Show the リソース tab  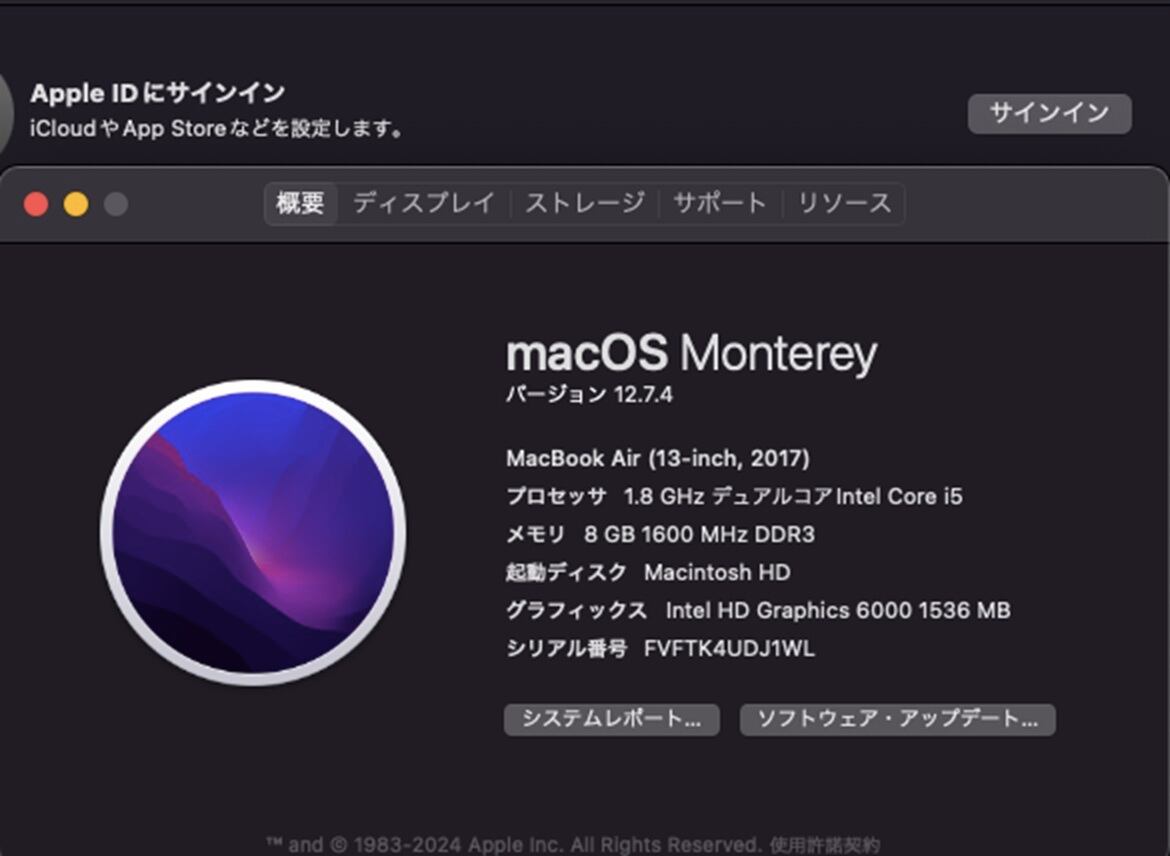click(x=845, y=203)
